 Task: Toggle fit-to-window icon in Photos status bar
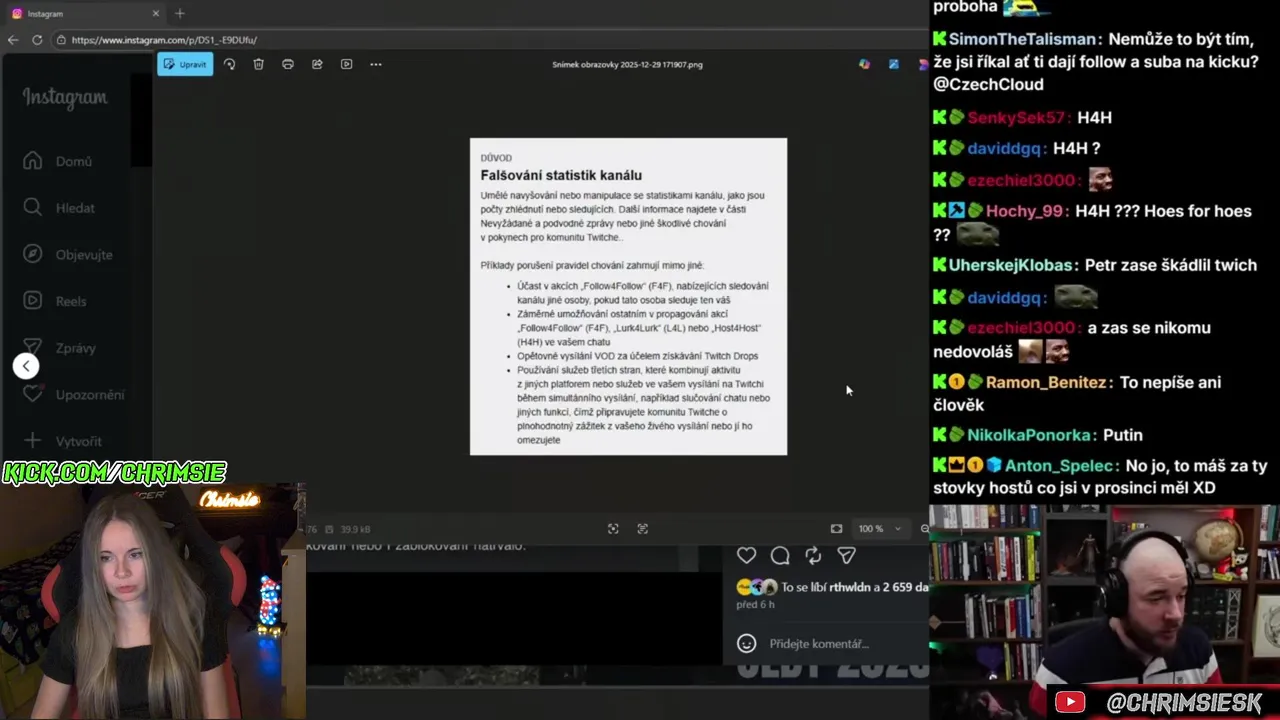pos(836,529)
